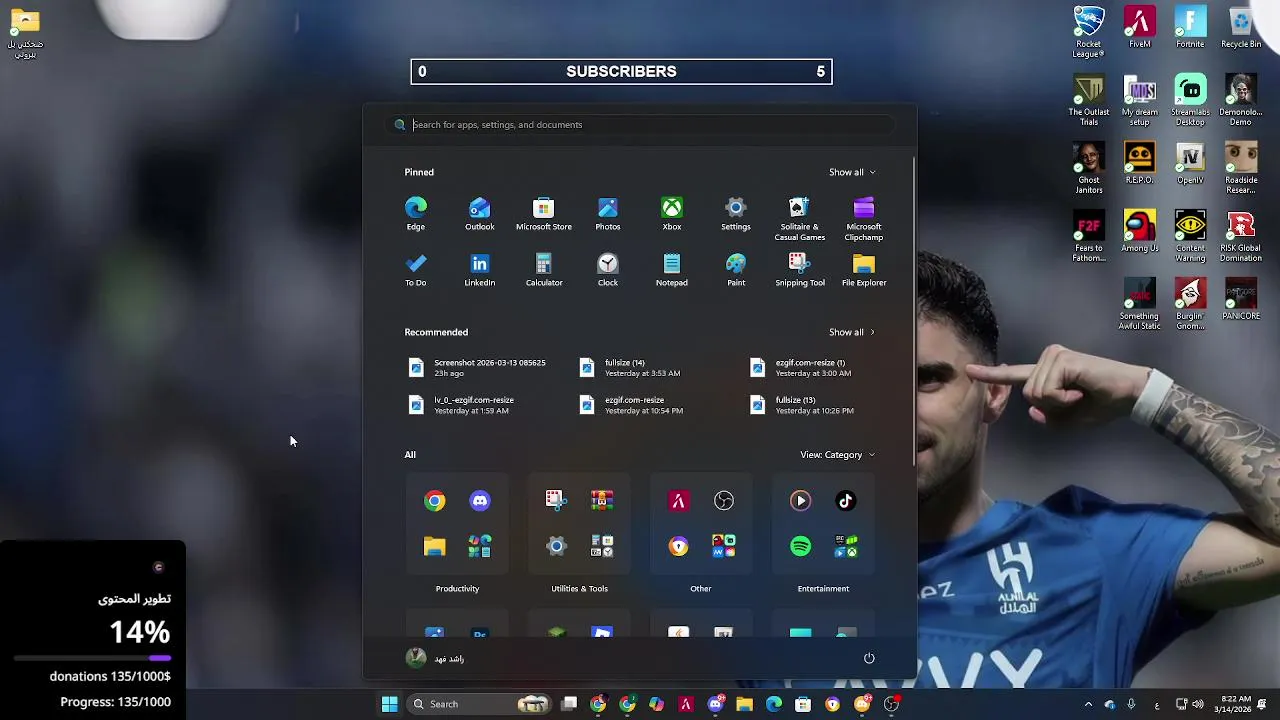Launch the Xbox app

point(672,214)
